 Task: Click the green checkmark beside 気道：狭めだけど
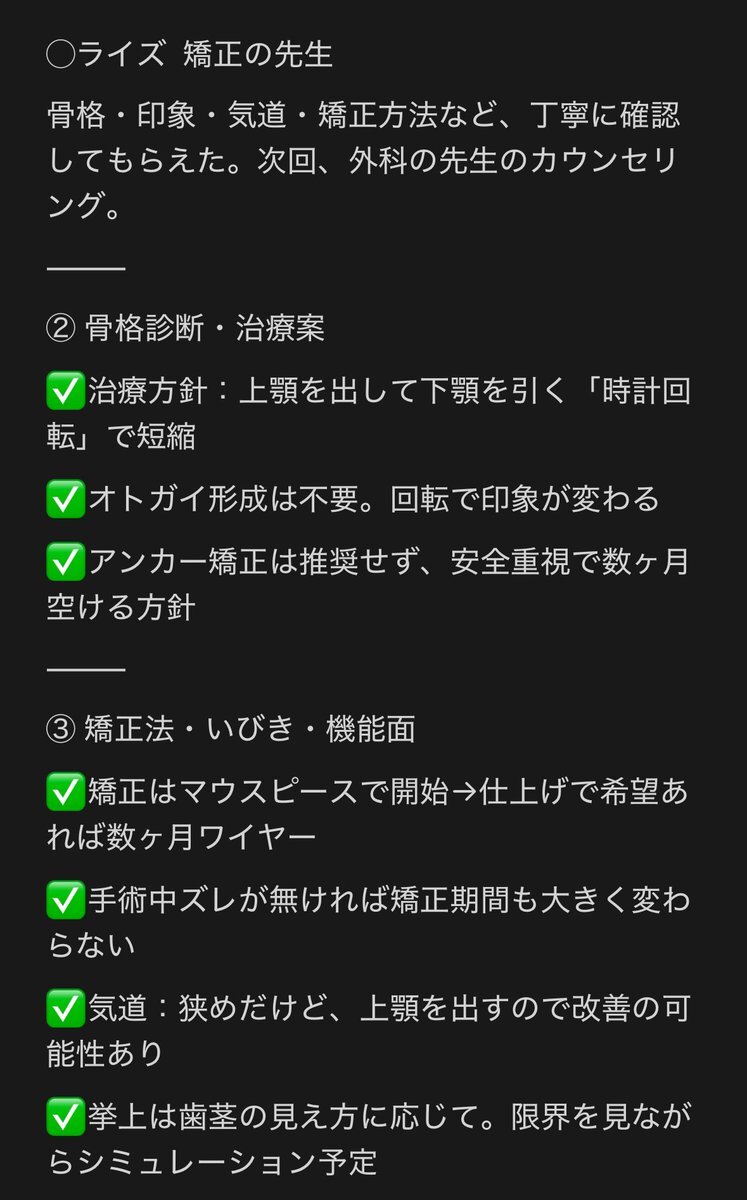64,1008
